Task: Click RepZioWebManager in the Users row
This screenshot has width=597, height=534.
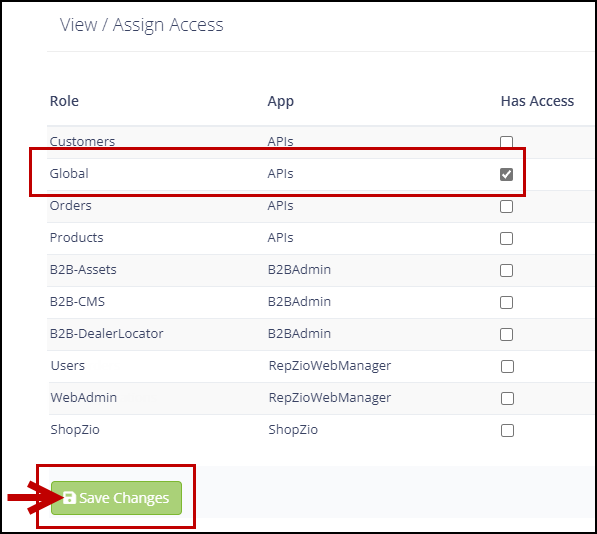Action: tap(330, 365)
